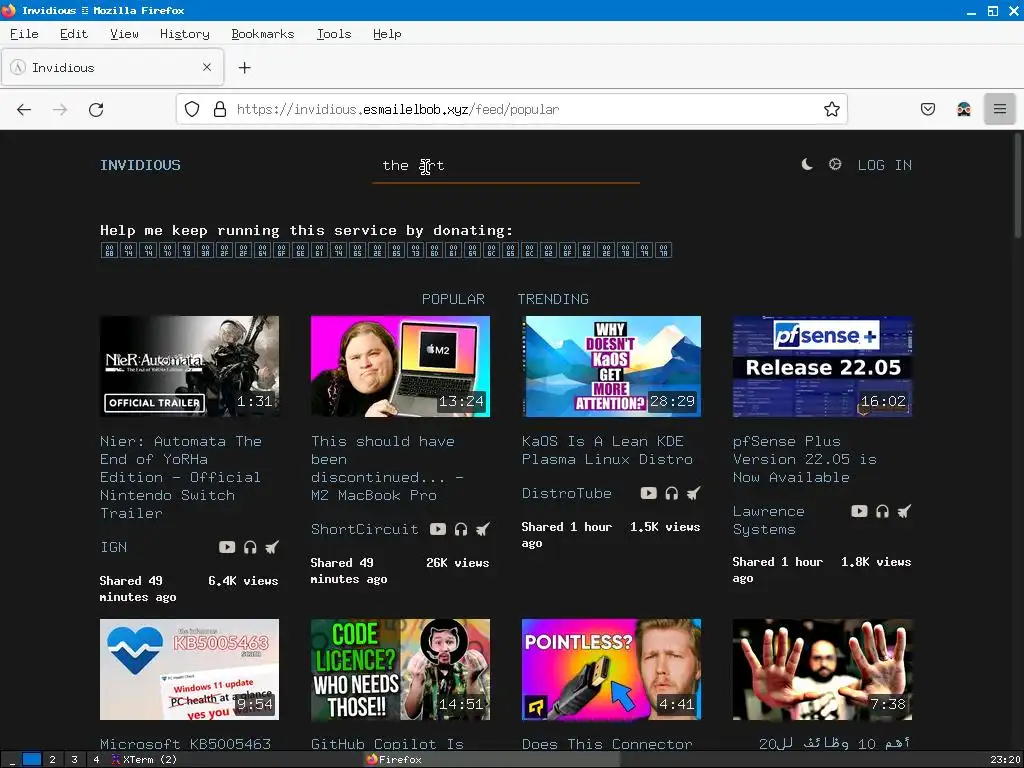This screenshot has height=768, width=1024.
Task: Watch ShortCircuit video on YouTube icon
Action: 438,529
